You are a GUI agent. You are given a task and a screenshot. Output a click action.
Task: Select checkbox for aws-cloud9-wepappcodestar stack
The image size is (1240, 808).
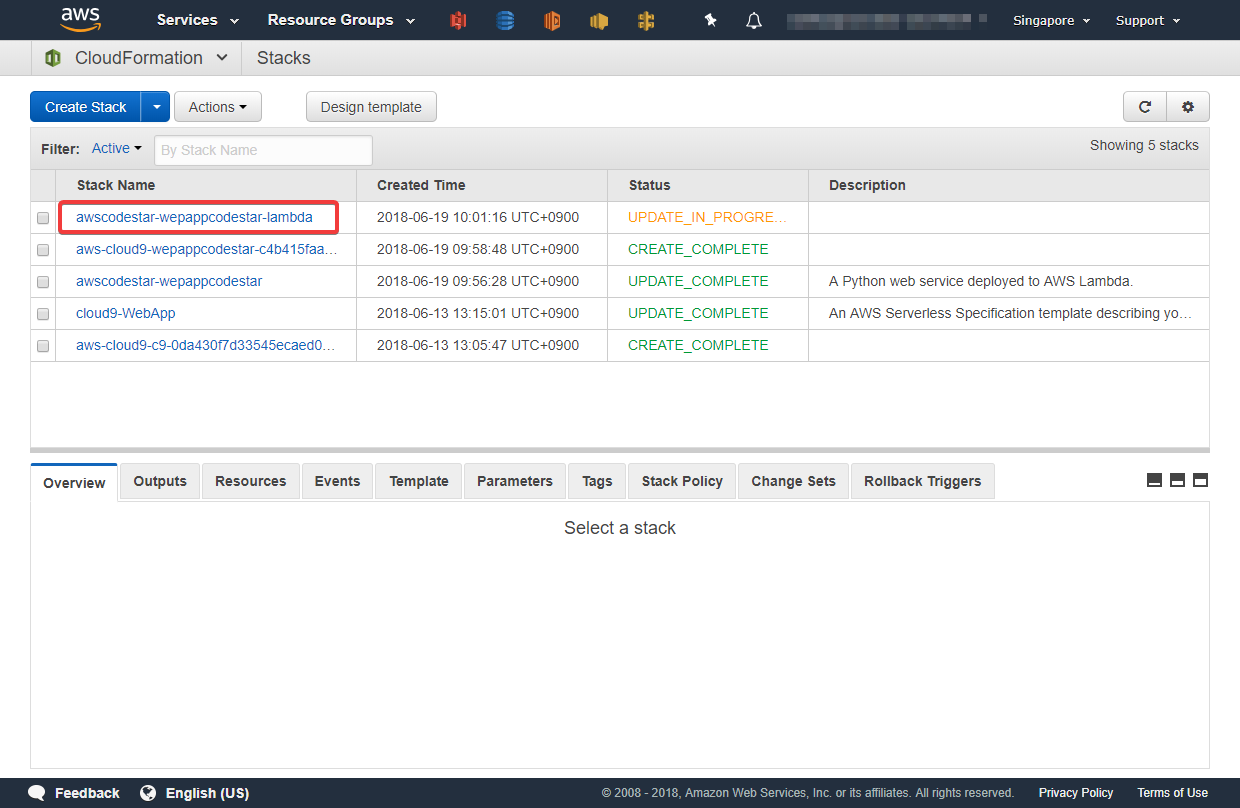43,250
